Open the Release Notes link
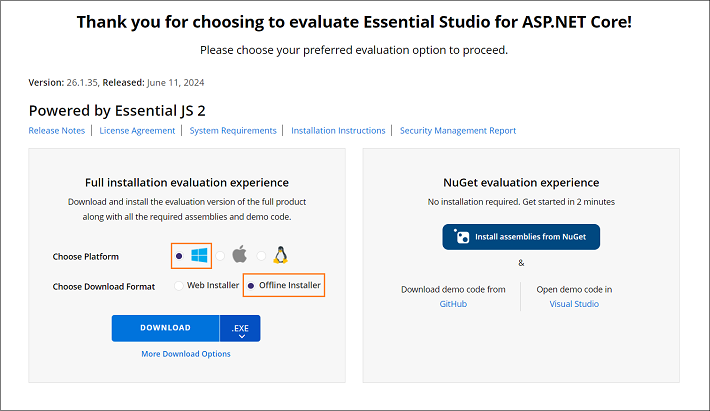 click(x=57, y=131)
